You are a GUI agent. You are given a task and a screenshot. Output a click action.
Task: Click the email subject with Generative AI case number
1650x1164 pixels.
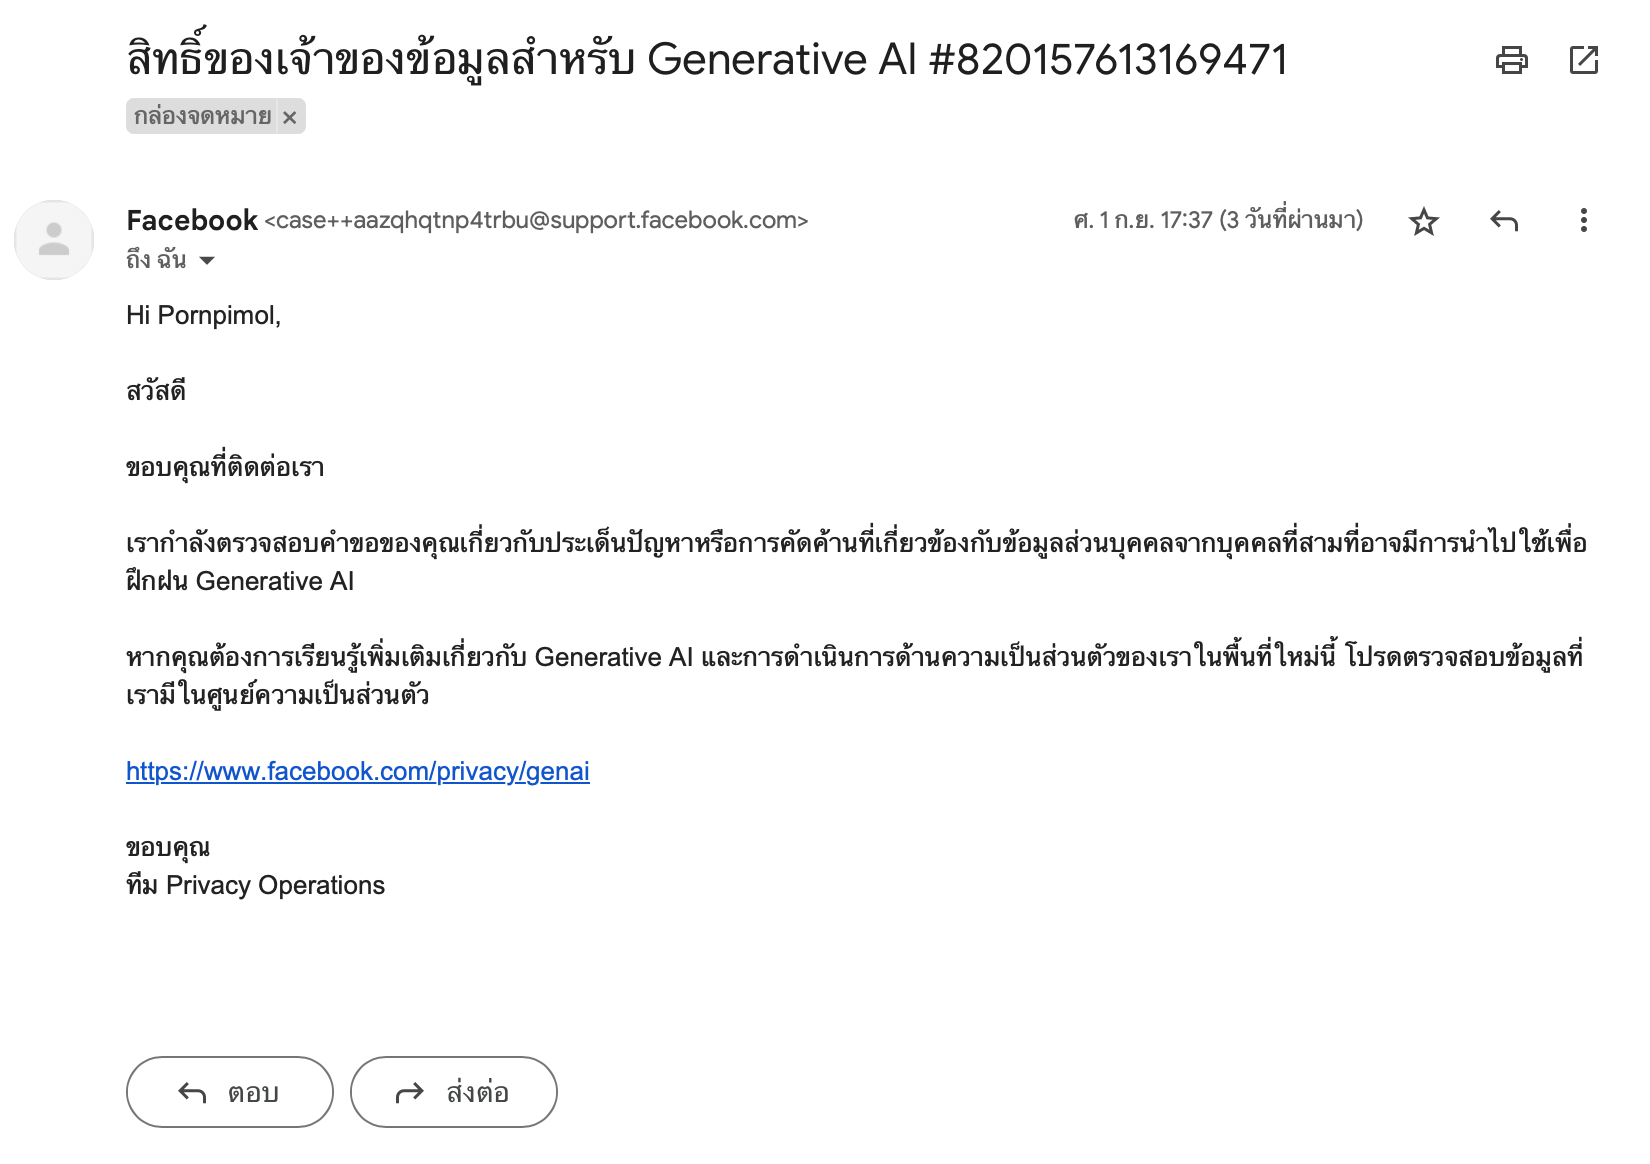(x=706, y=60)
